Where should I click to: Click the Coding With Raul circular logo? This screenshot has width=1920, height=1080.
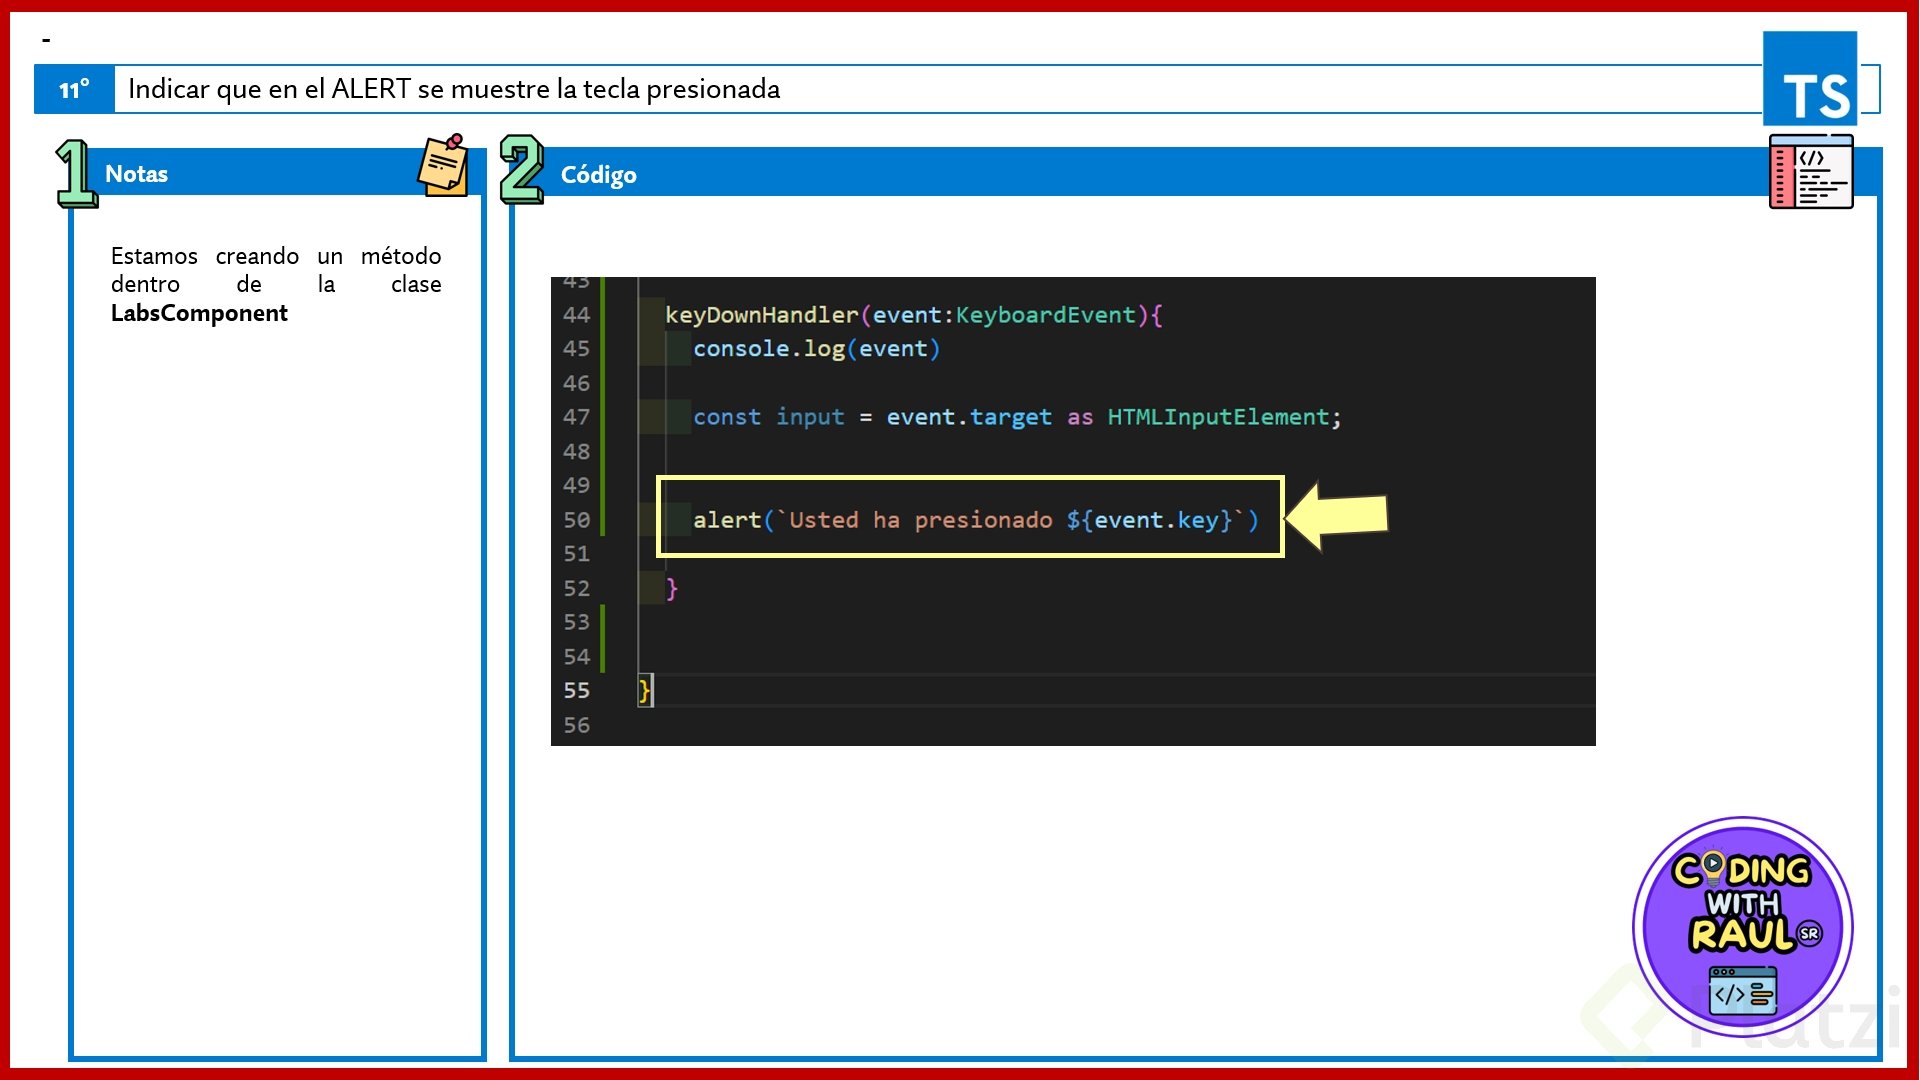click(1742, 925)
